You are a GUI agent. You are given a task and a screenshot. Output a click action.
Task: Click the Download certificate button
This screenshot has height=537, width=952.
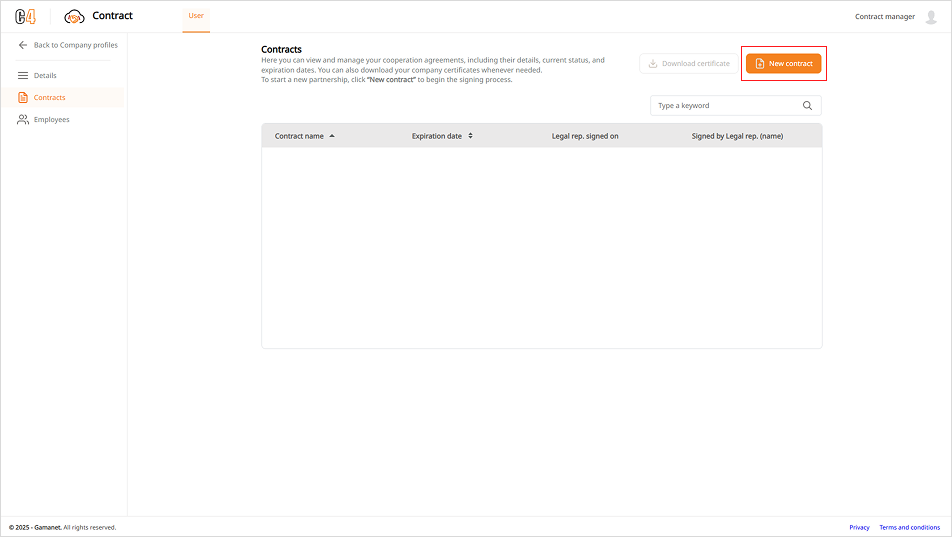click(689, 63)
